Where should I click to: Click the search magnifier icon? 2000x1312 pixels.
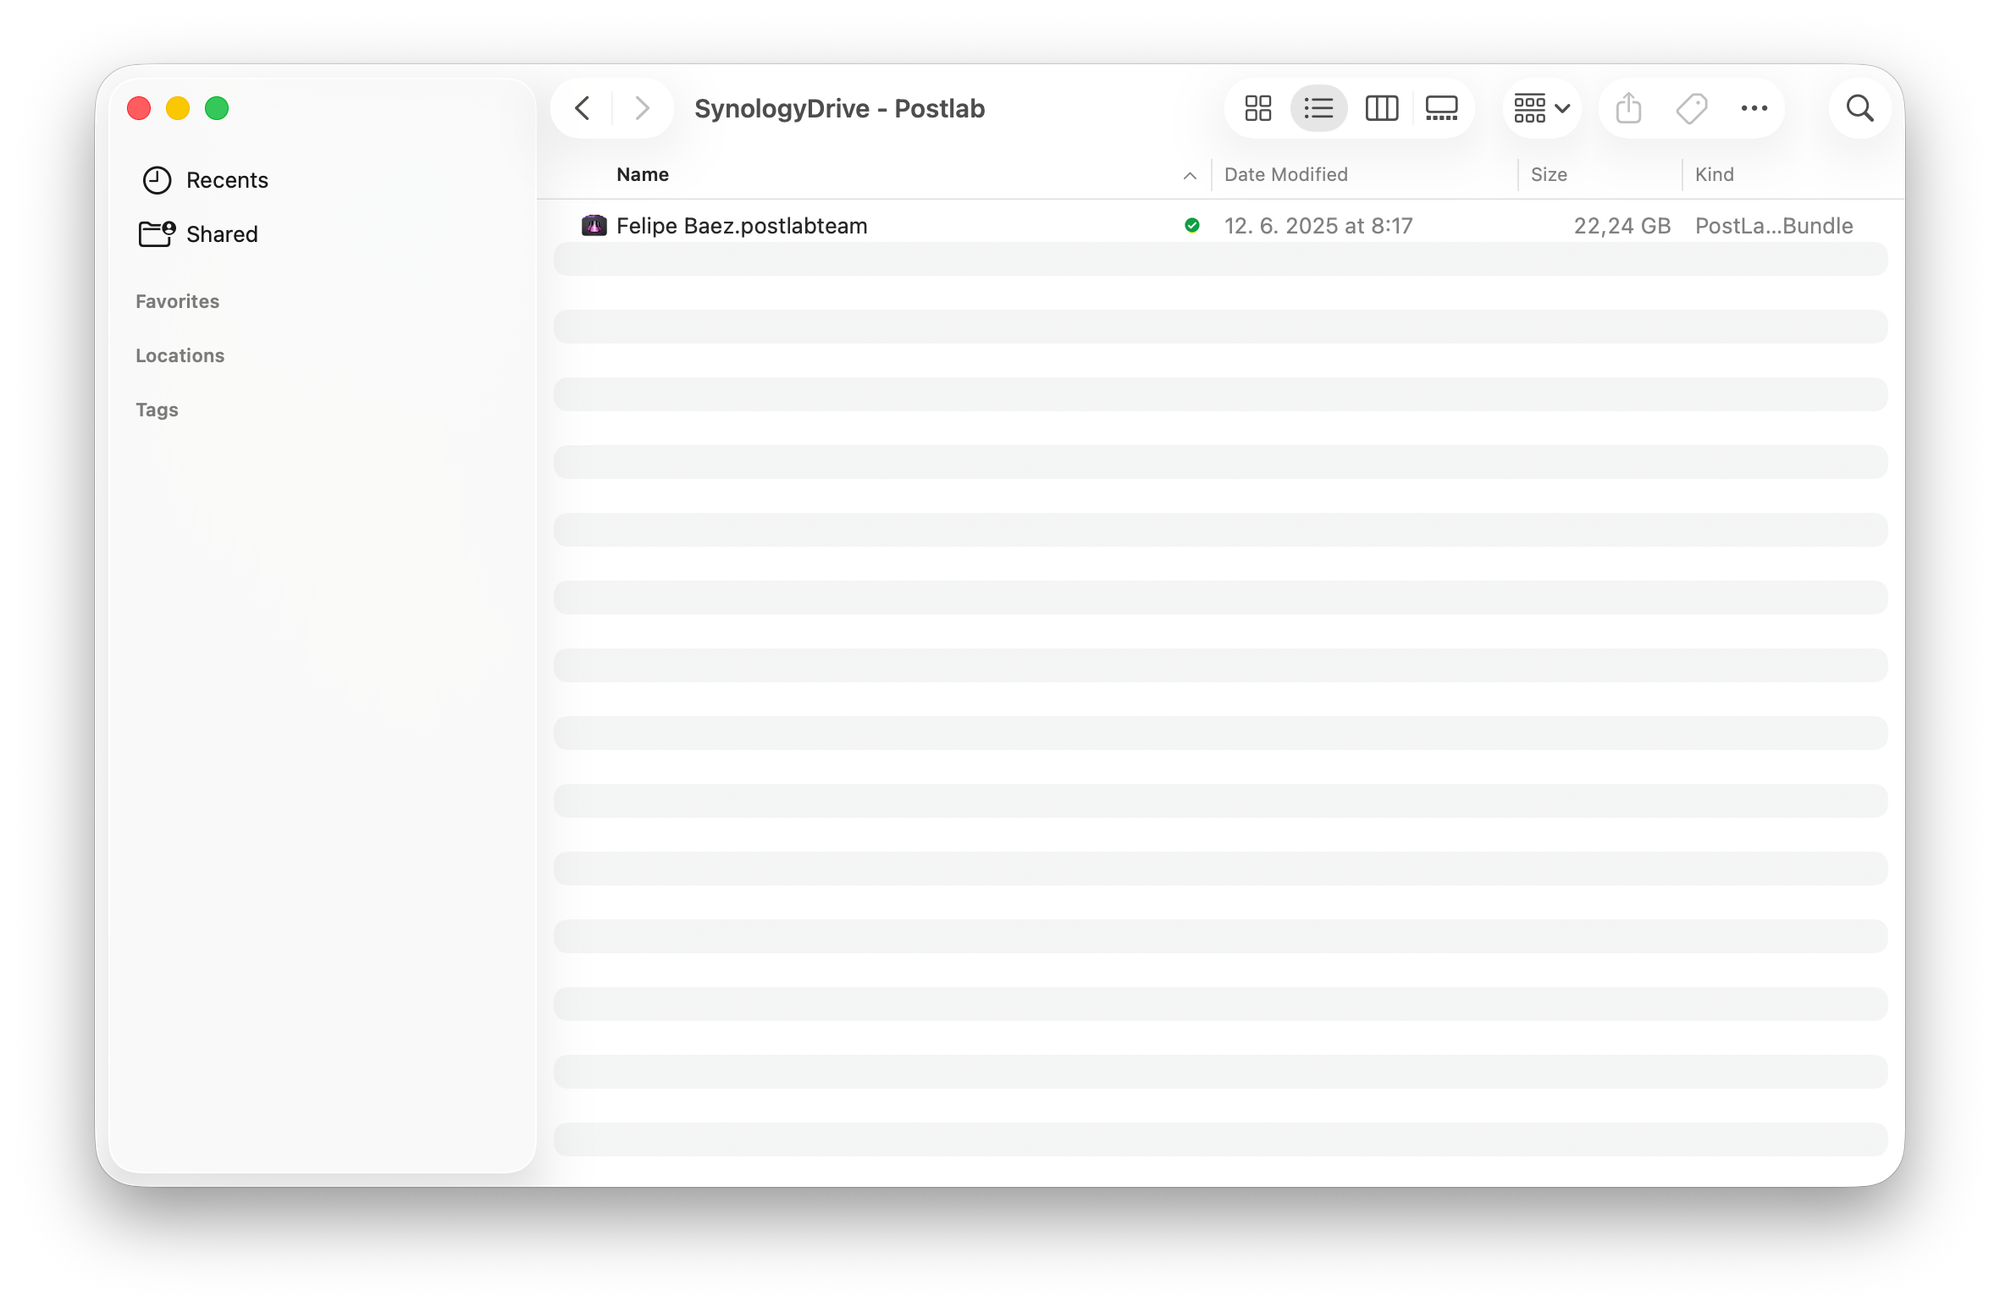click(x=1859, y=108)
